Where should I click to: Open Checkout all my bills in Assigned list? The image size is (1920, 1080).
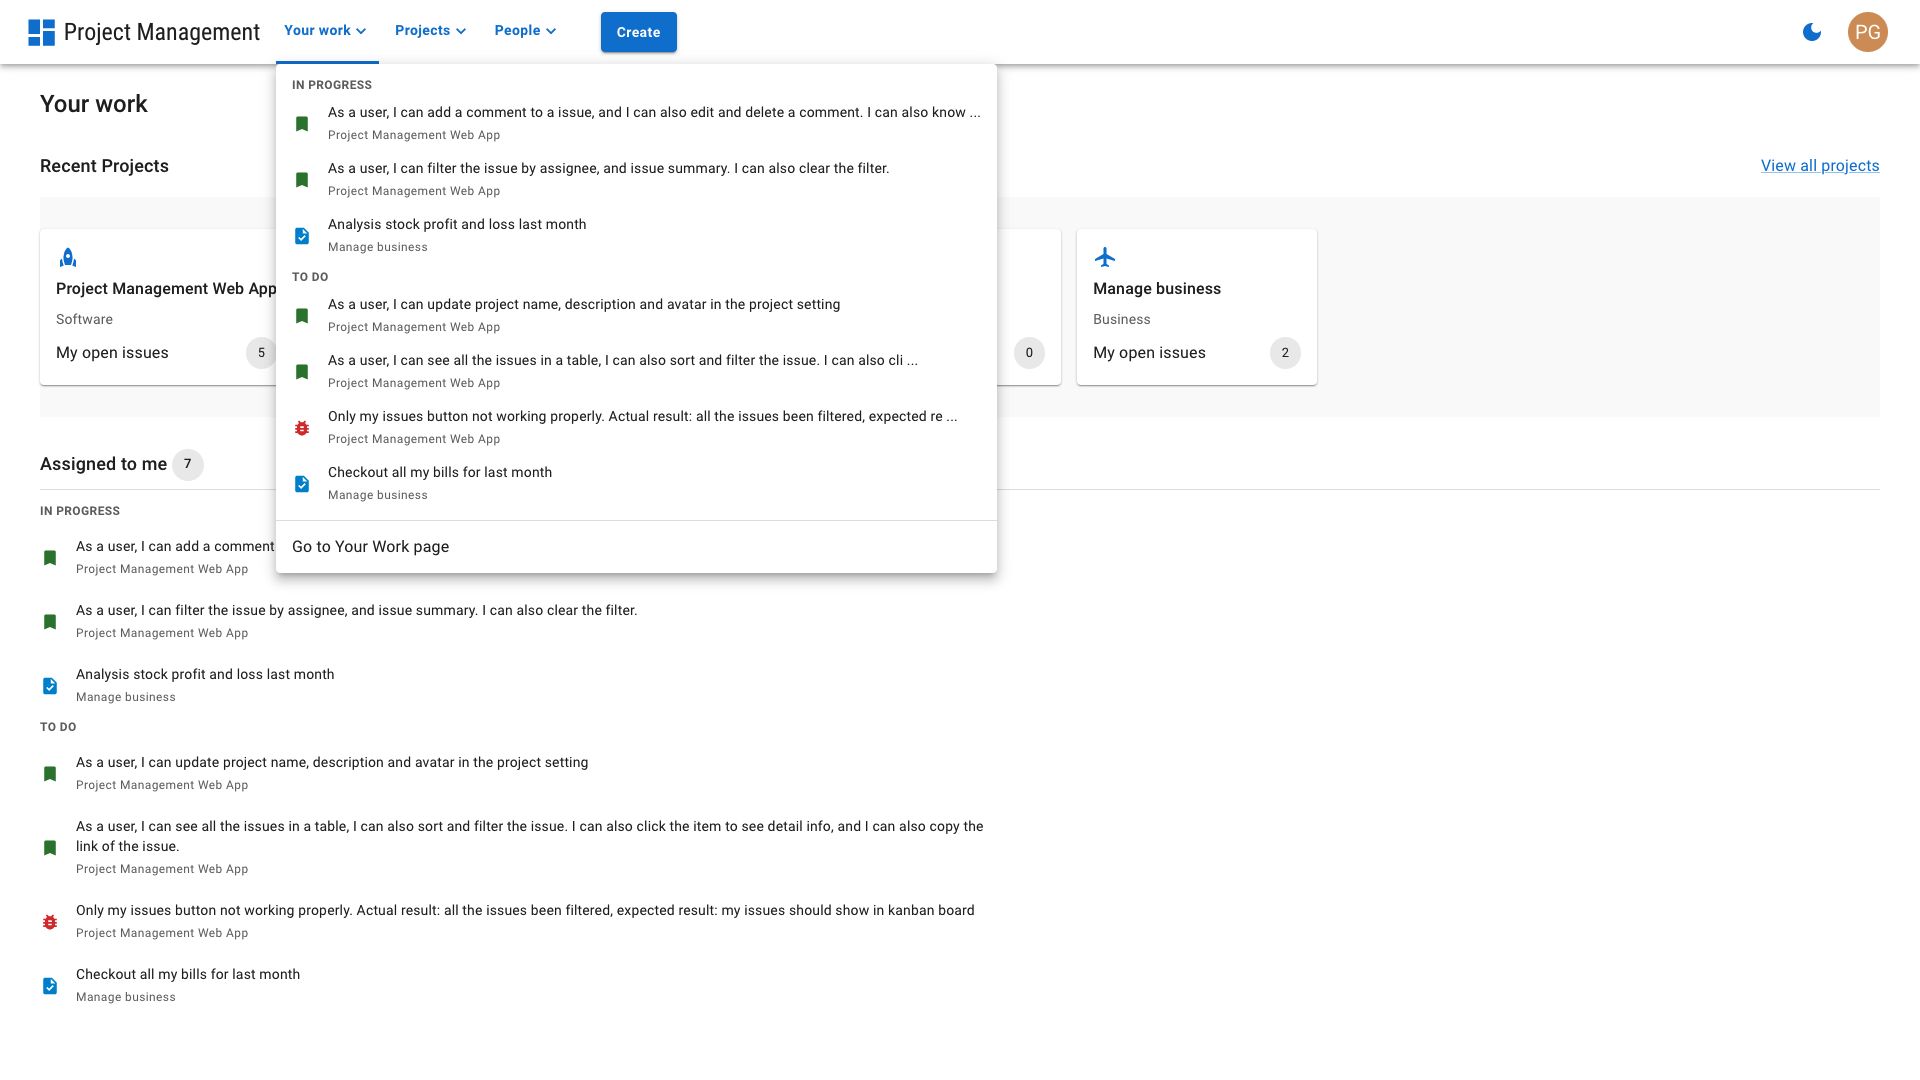[188, 975]
